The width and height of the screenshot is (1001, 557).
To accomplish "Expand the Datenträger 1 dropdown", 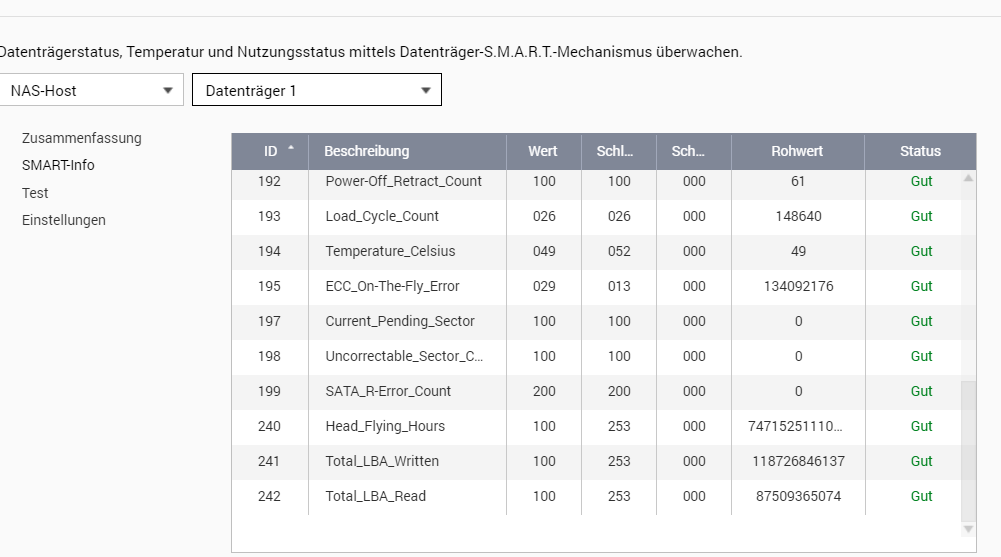I will [317, 90].
